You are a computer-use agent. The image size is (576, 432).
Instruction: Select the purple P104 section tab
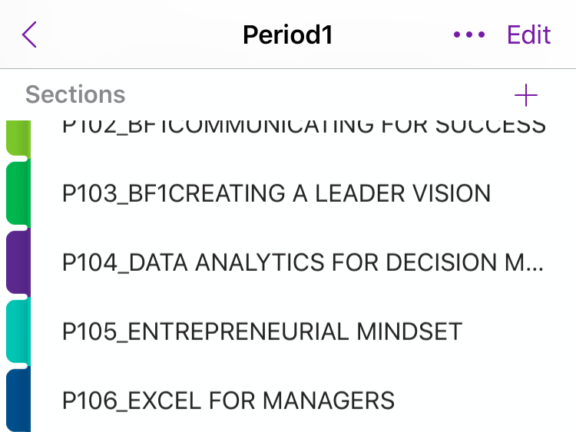tap(18, 262)
